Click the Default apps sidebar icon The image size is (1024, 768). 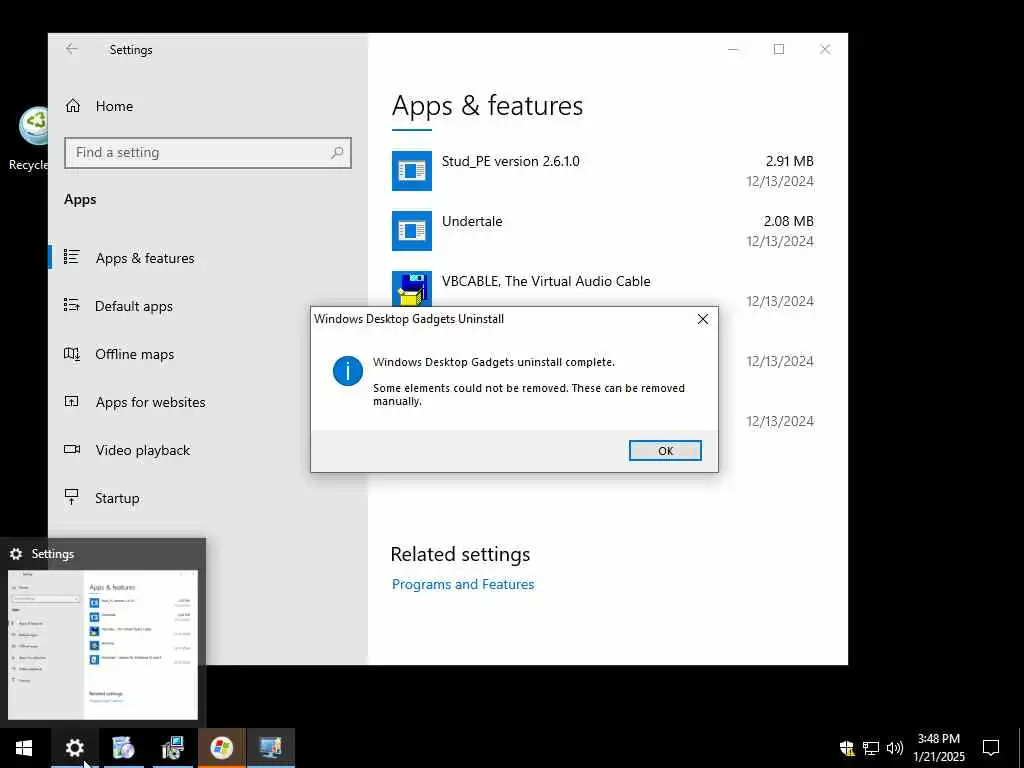tap(72, 305)
